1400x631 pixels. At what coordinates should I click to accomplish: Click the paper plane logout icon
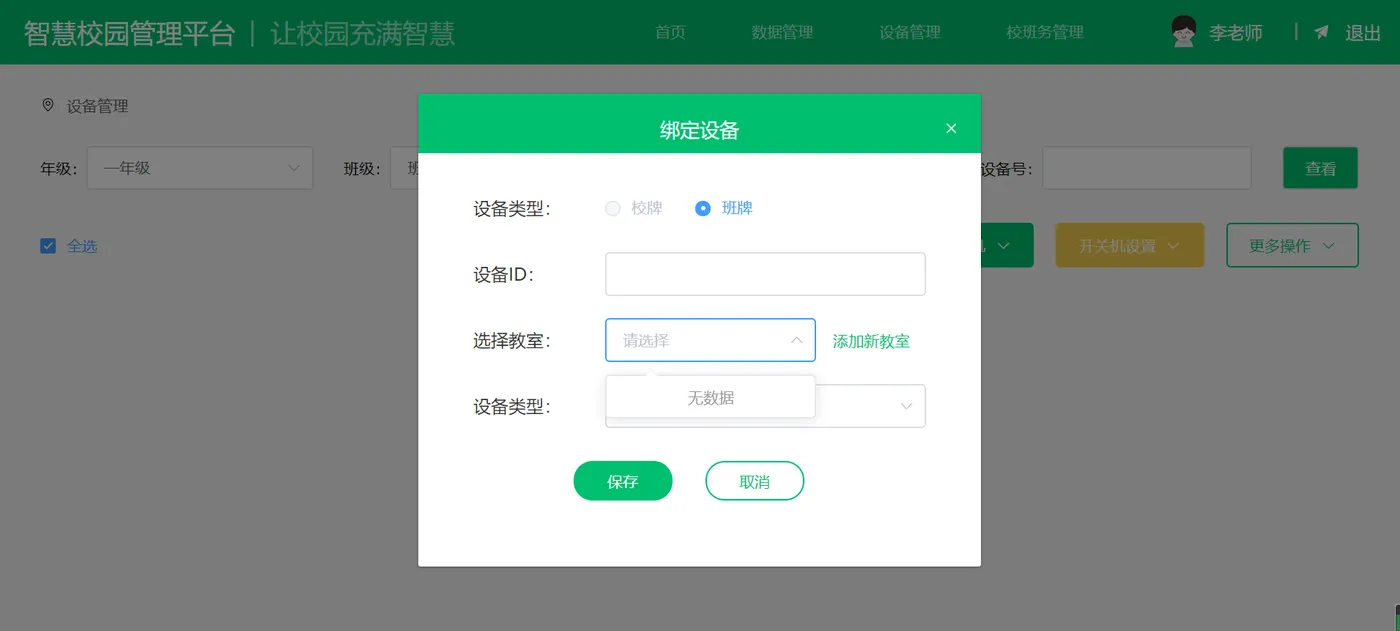1322,32
